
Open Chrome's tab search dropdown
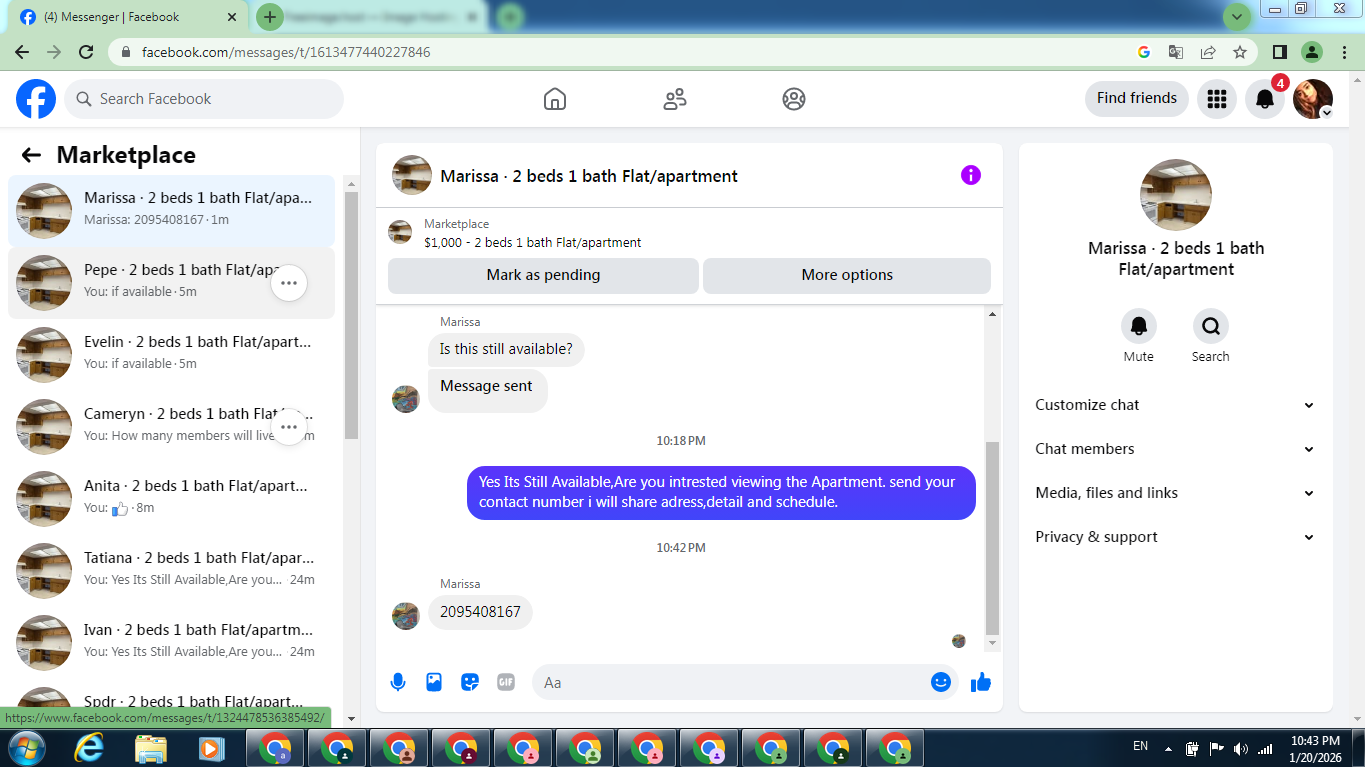(x=1237, y=16)
